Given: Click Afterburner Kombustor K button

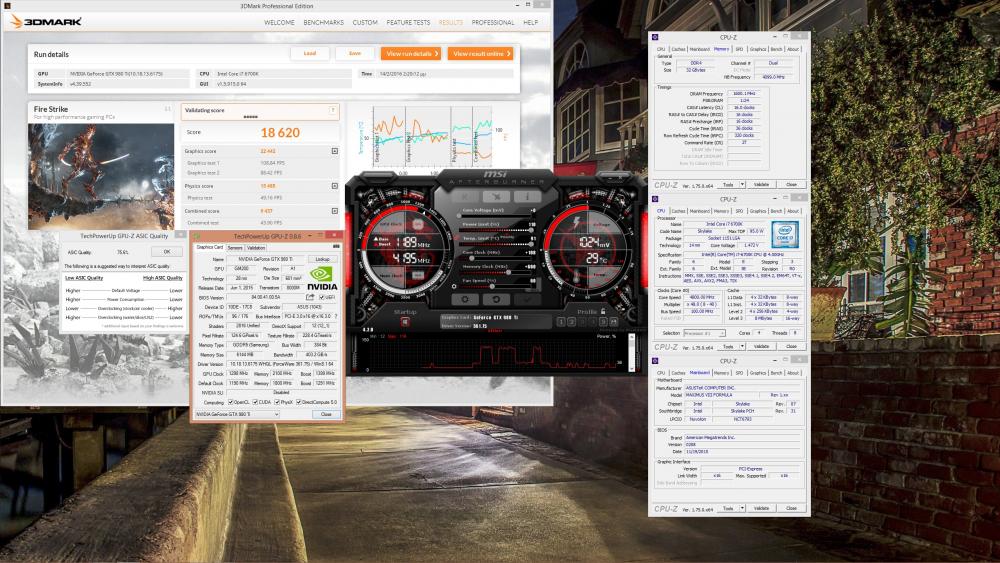Looking at the screenshot, I should pyautogui.click(x=465, y=196).
